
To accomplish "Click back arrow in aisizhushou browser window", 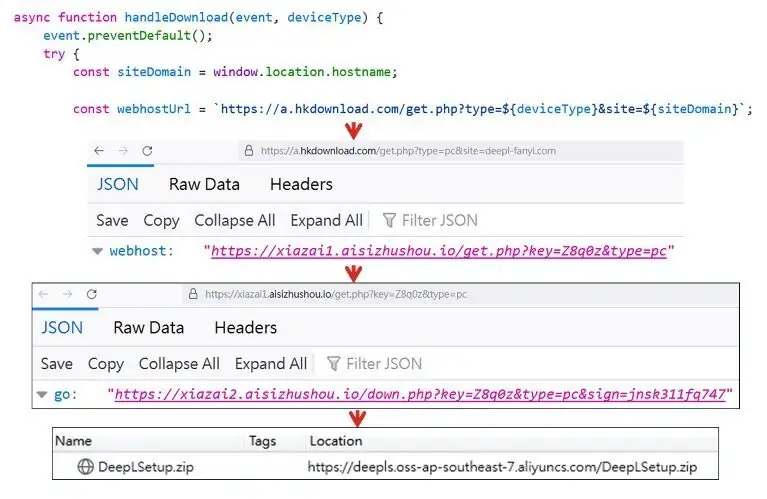I will (x=43, y=294).
